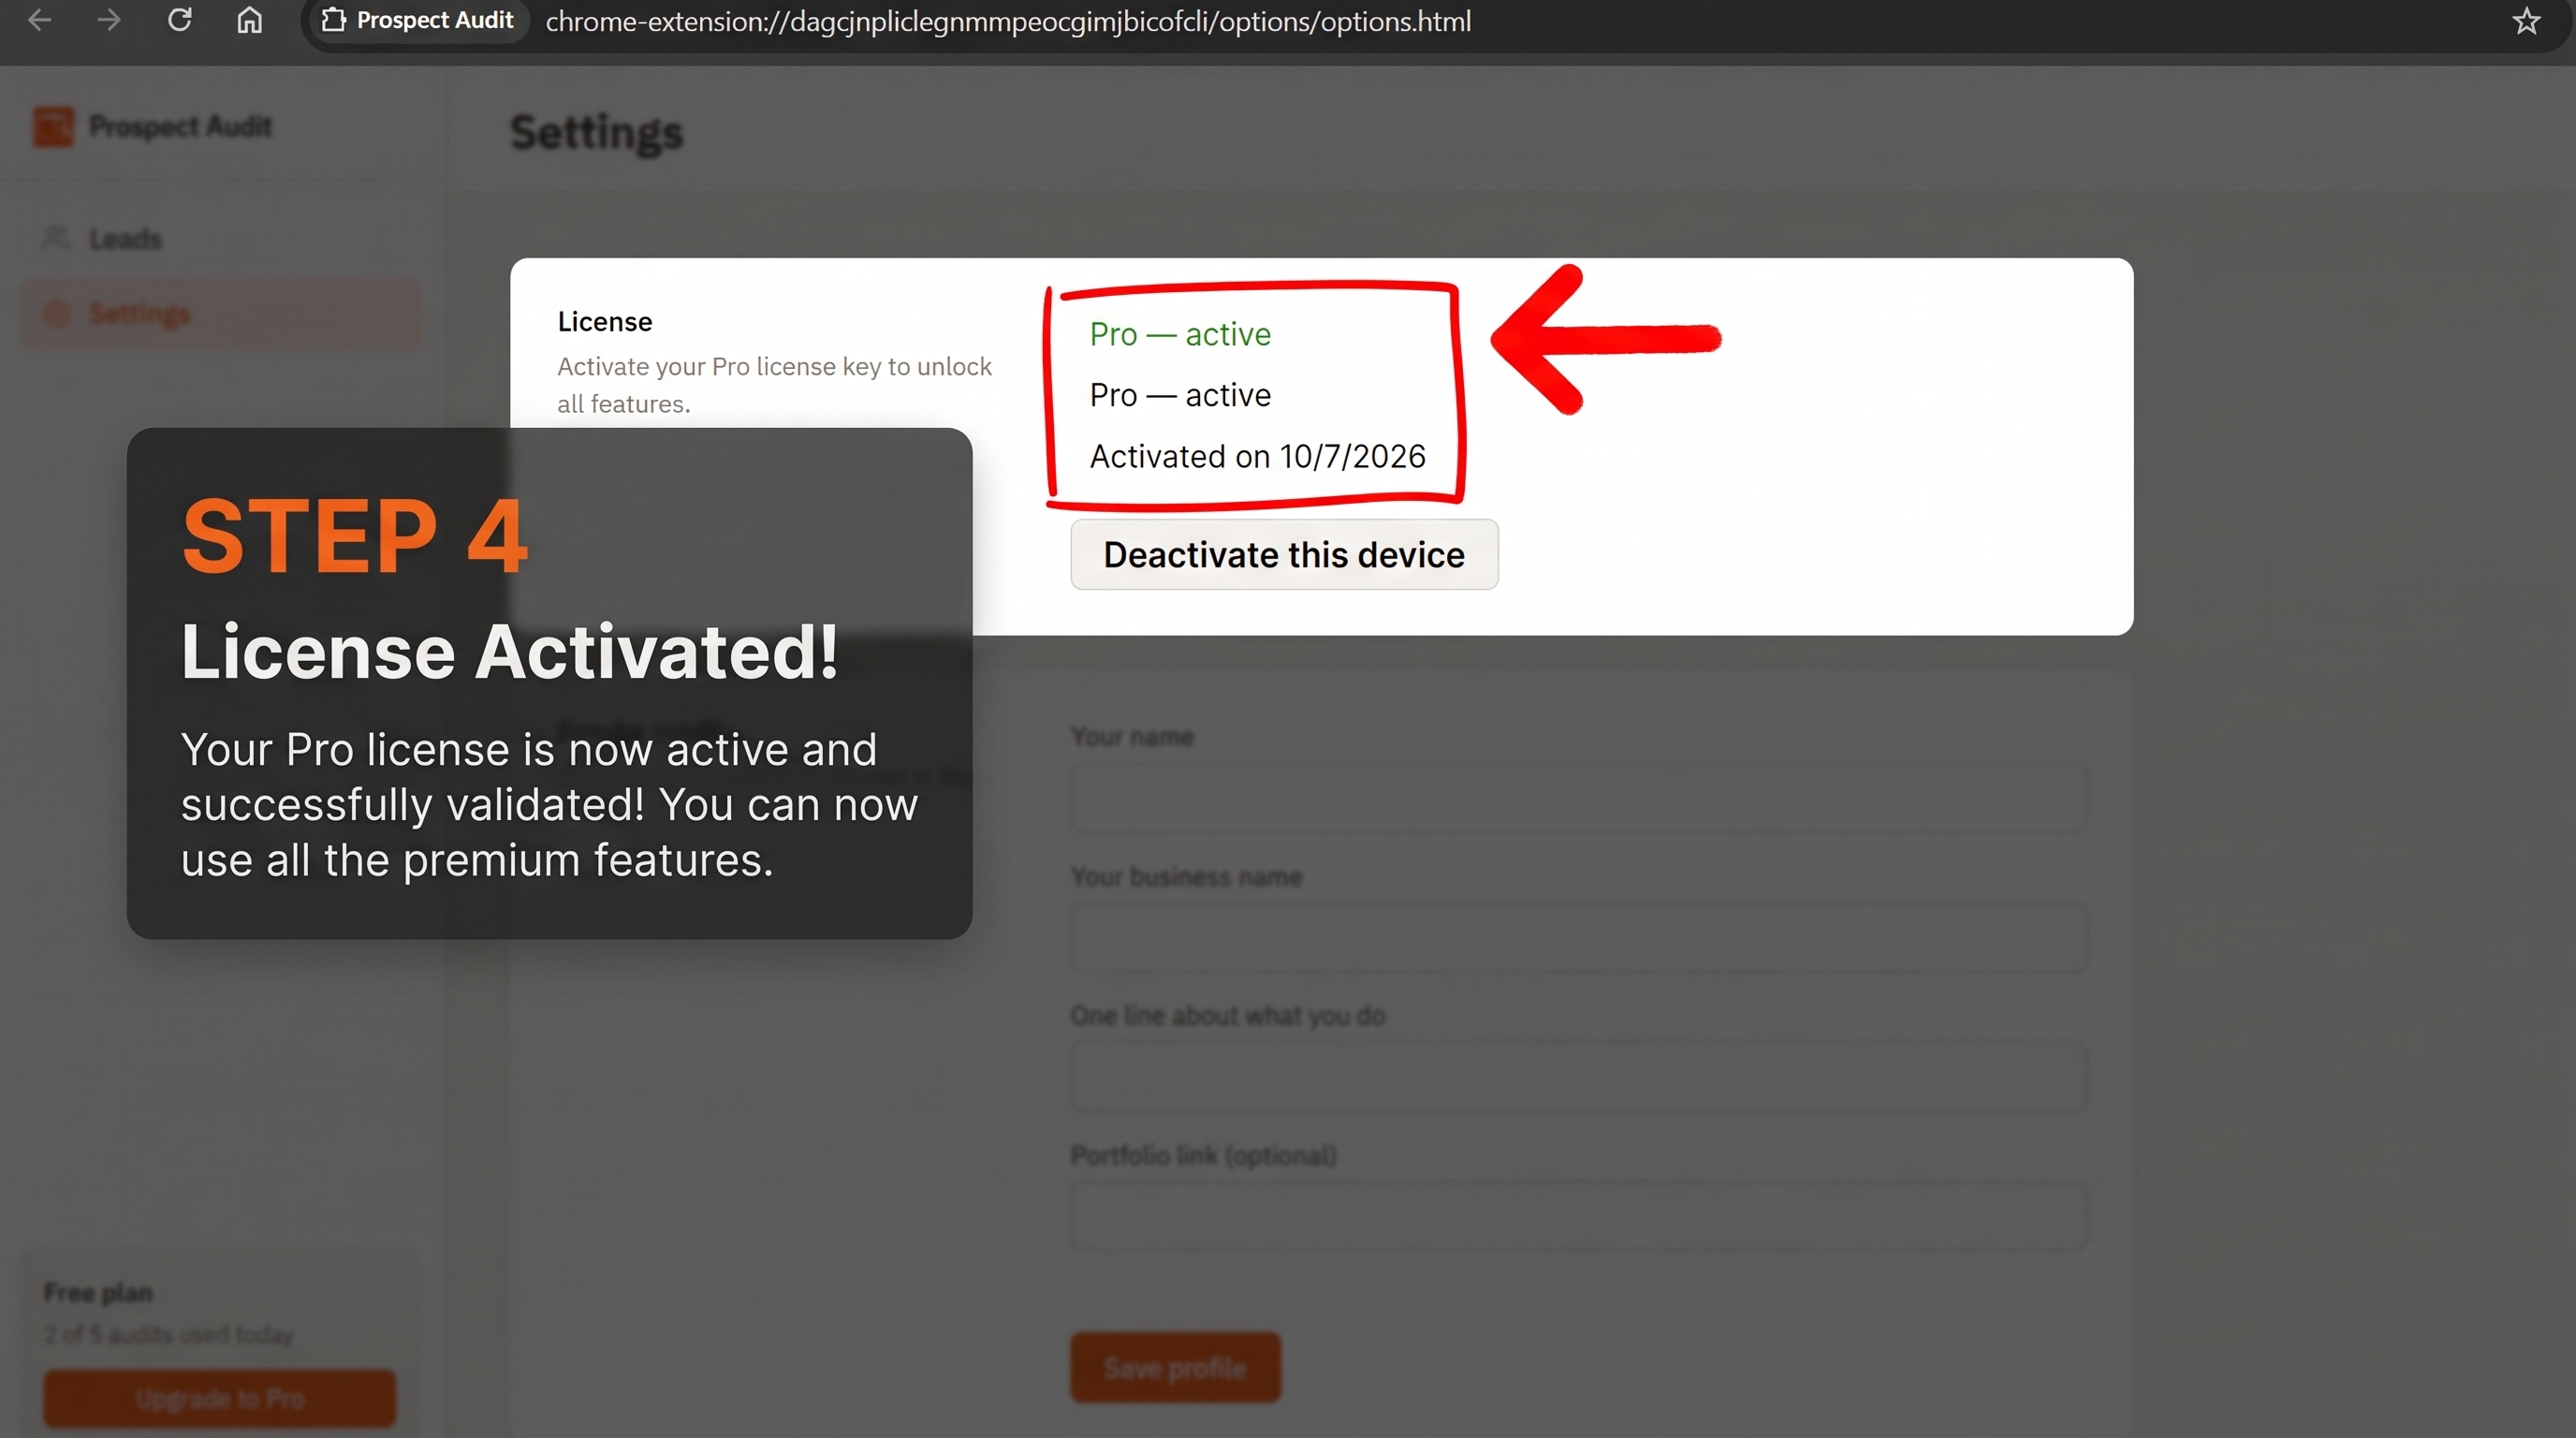Focus the Your name input field
Viewport: 2576px width, 1438px height.
pyautogui.click(x=1578, y=799)
